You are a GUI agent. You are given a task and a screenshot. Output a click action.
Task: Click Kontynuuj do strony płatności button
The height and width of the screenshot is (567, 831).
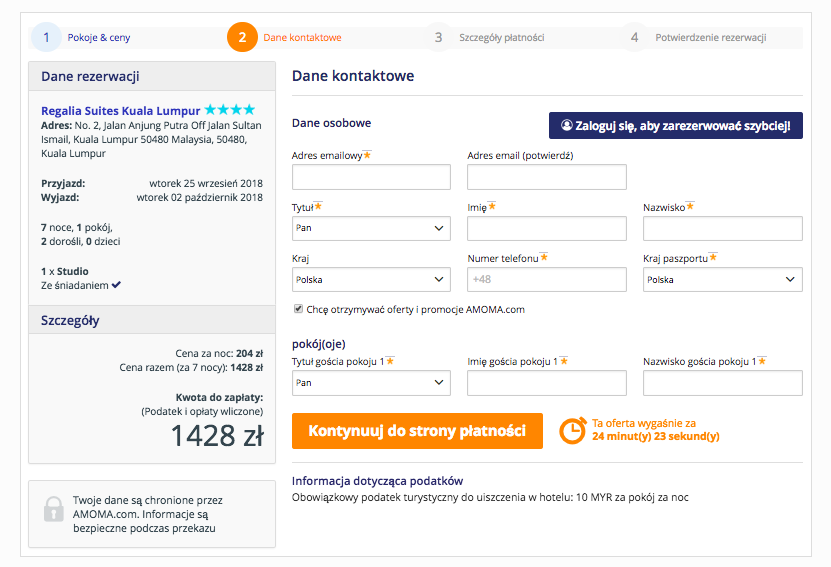417,431
